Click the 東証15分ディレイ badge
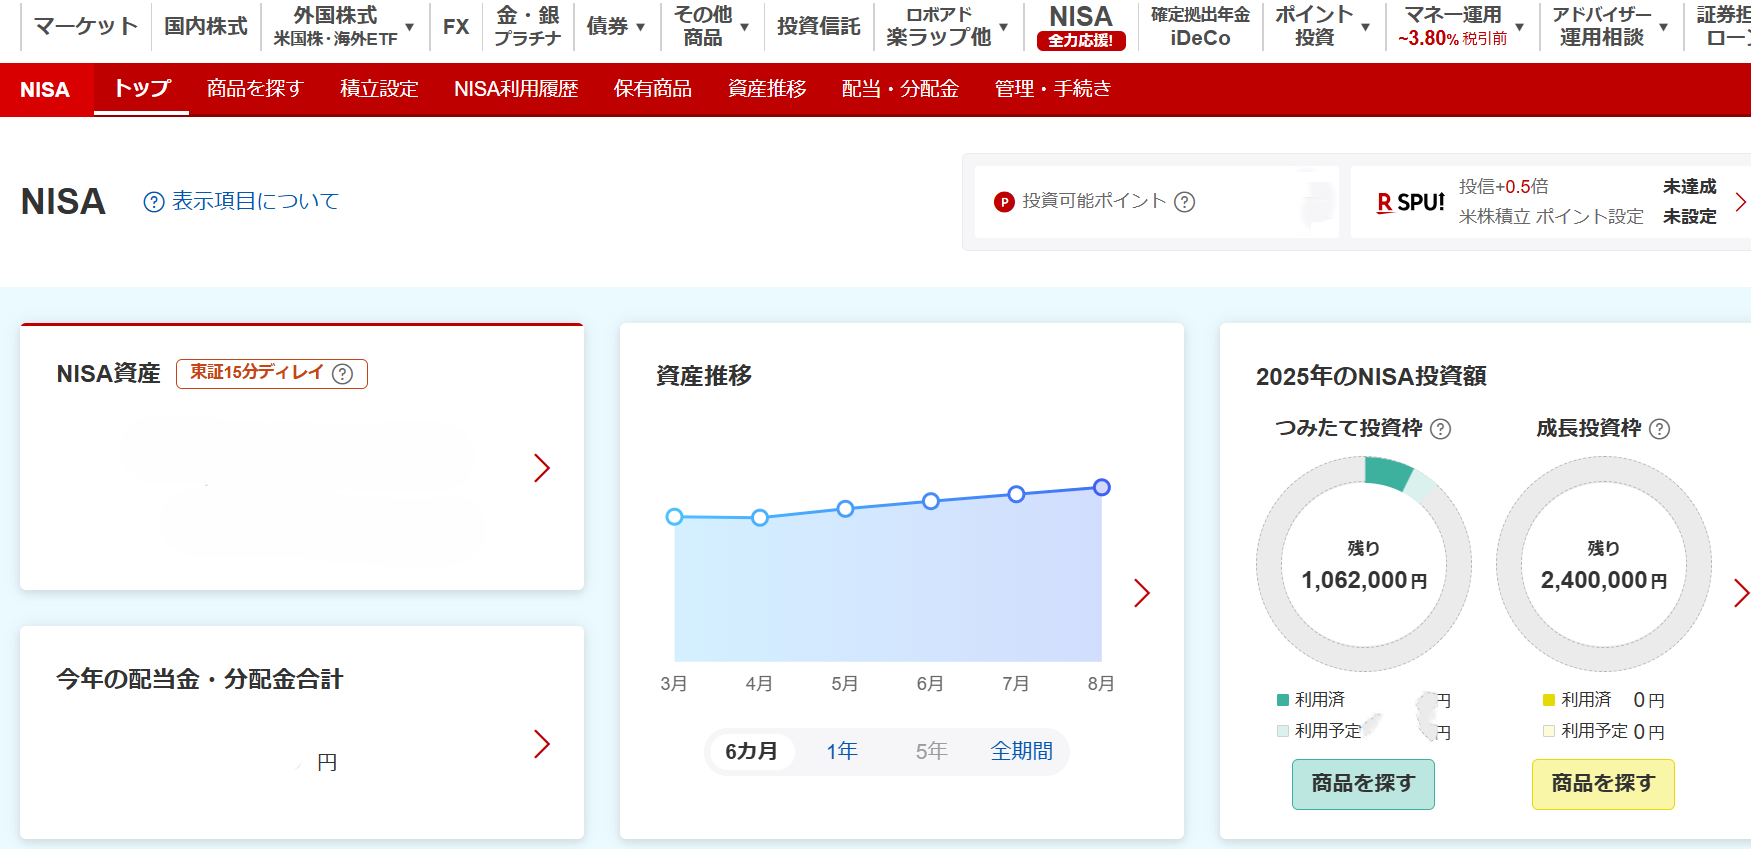1751x849 pixels. pyautogui.click(x=272, y=374)
